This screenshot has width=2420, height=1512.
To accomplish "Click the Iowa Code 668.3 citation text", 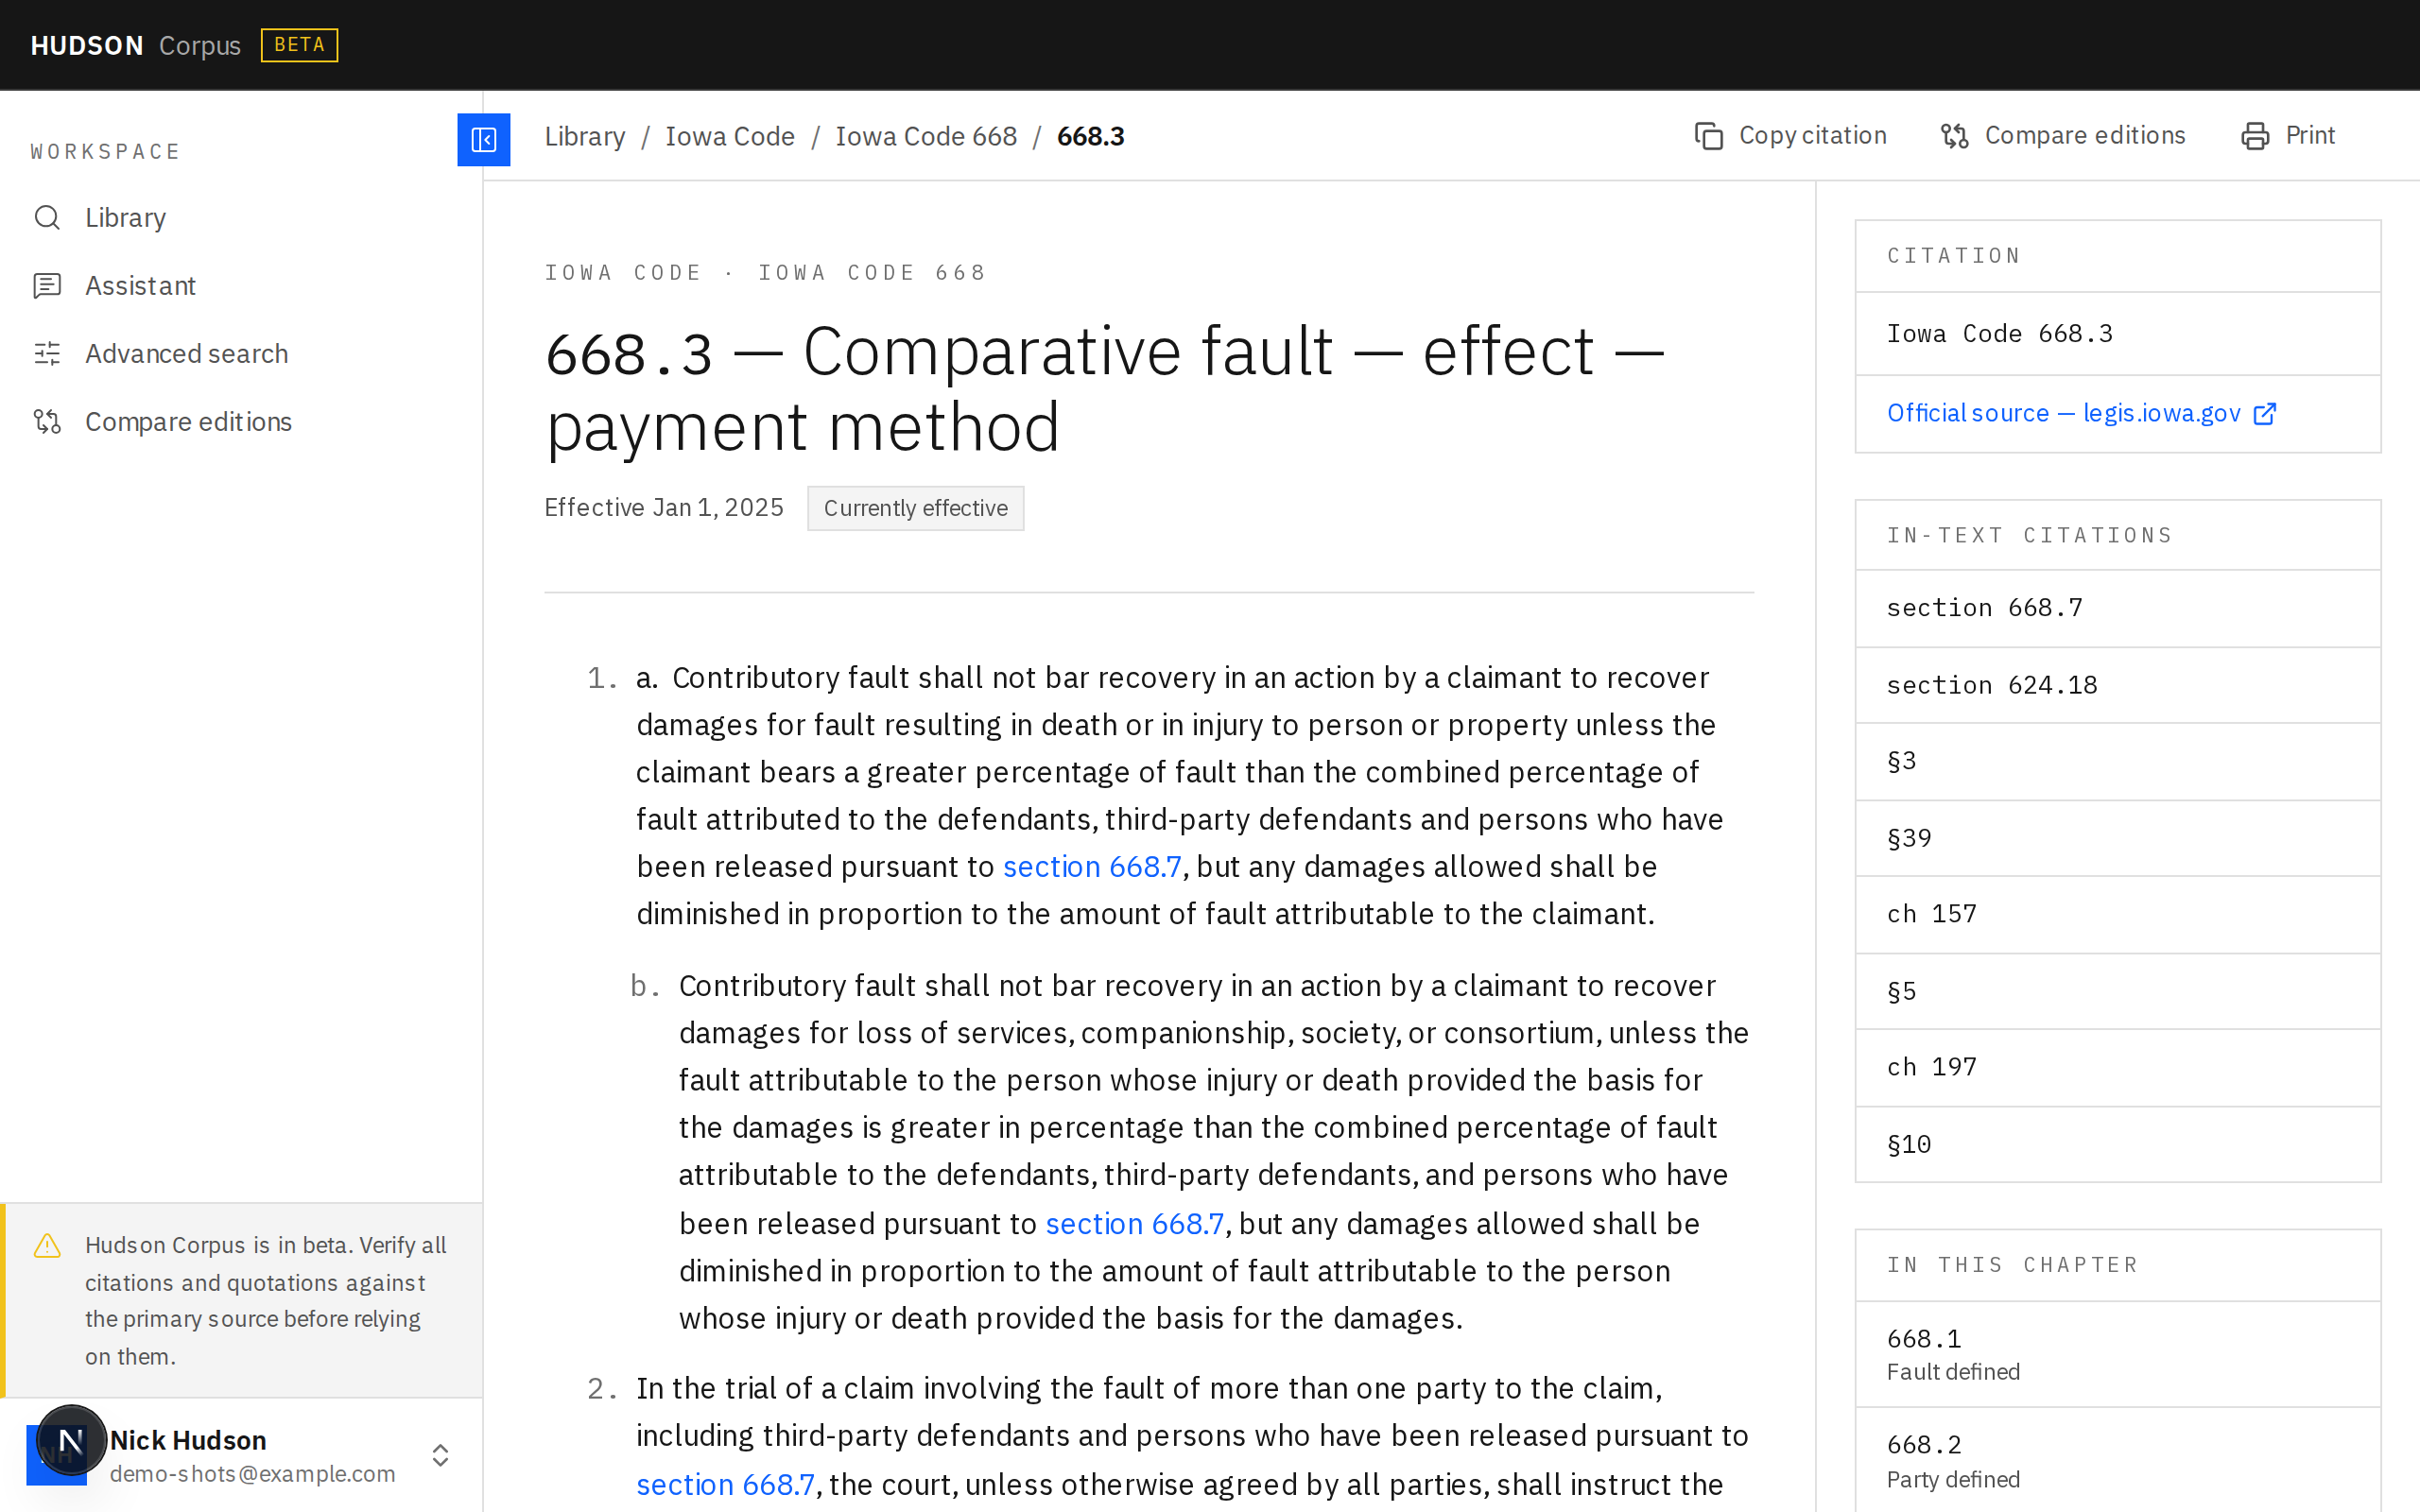I will 1999,334.
